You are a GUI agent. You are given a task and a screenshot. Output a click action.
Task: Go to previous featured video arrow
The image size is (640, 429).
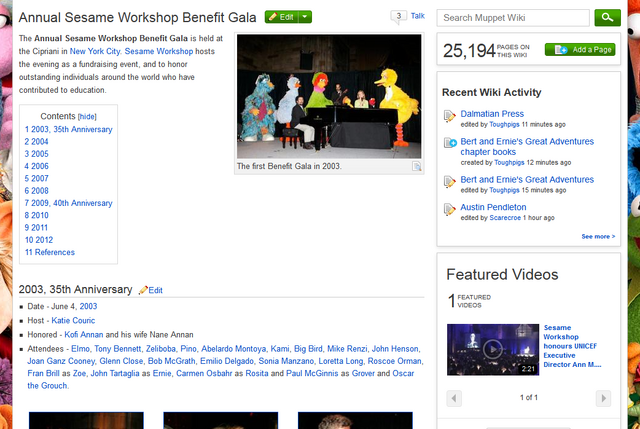454,398
